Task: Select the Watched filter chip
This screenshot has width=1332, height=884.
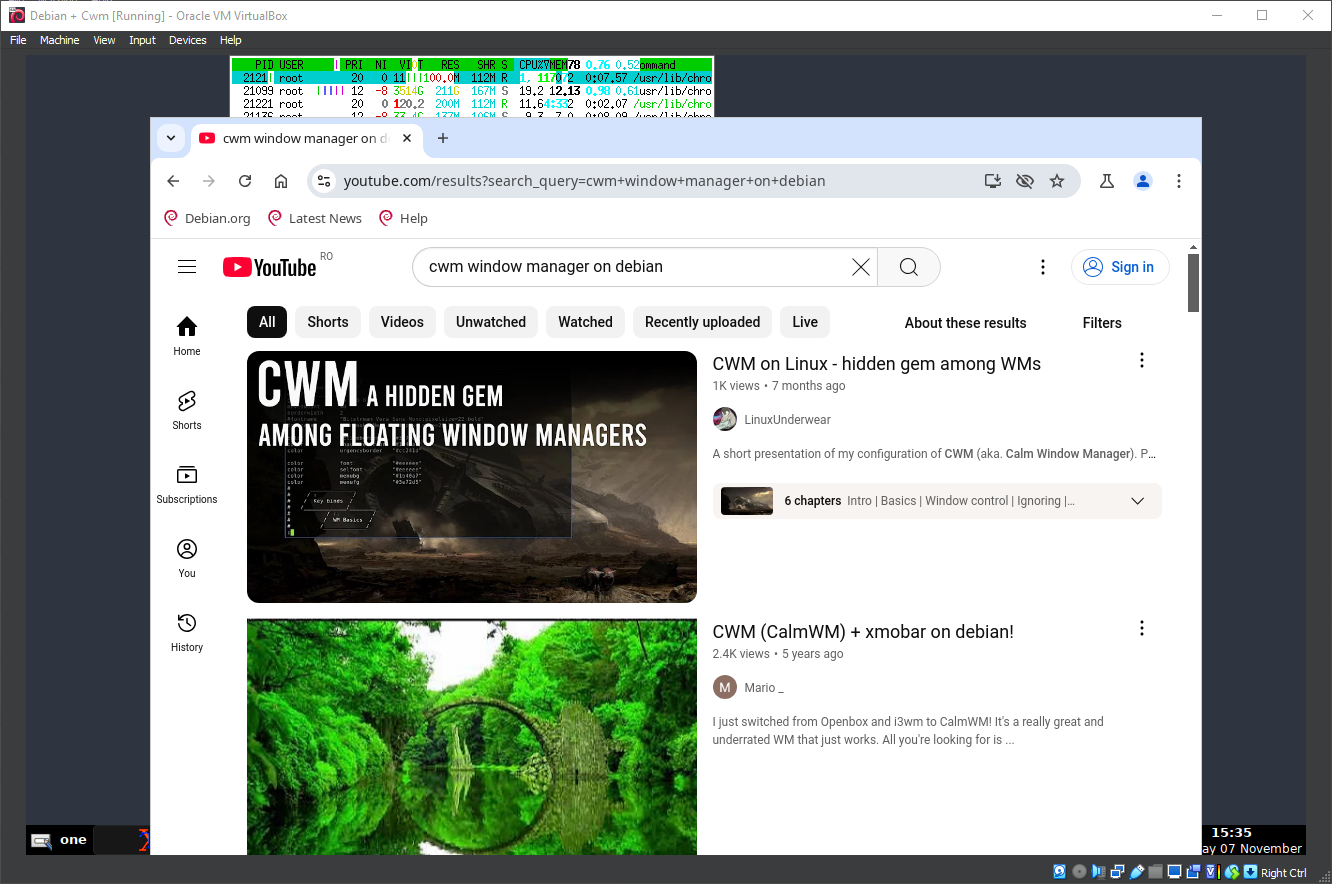Action: click(x=585, y=322)
